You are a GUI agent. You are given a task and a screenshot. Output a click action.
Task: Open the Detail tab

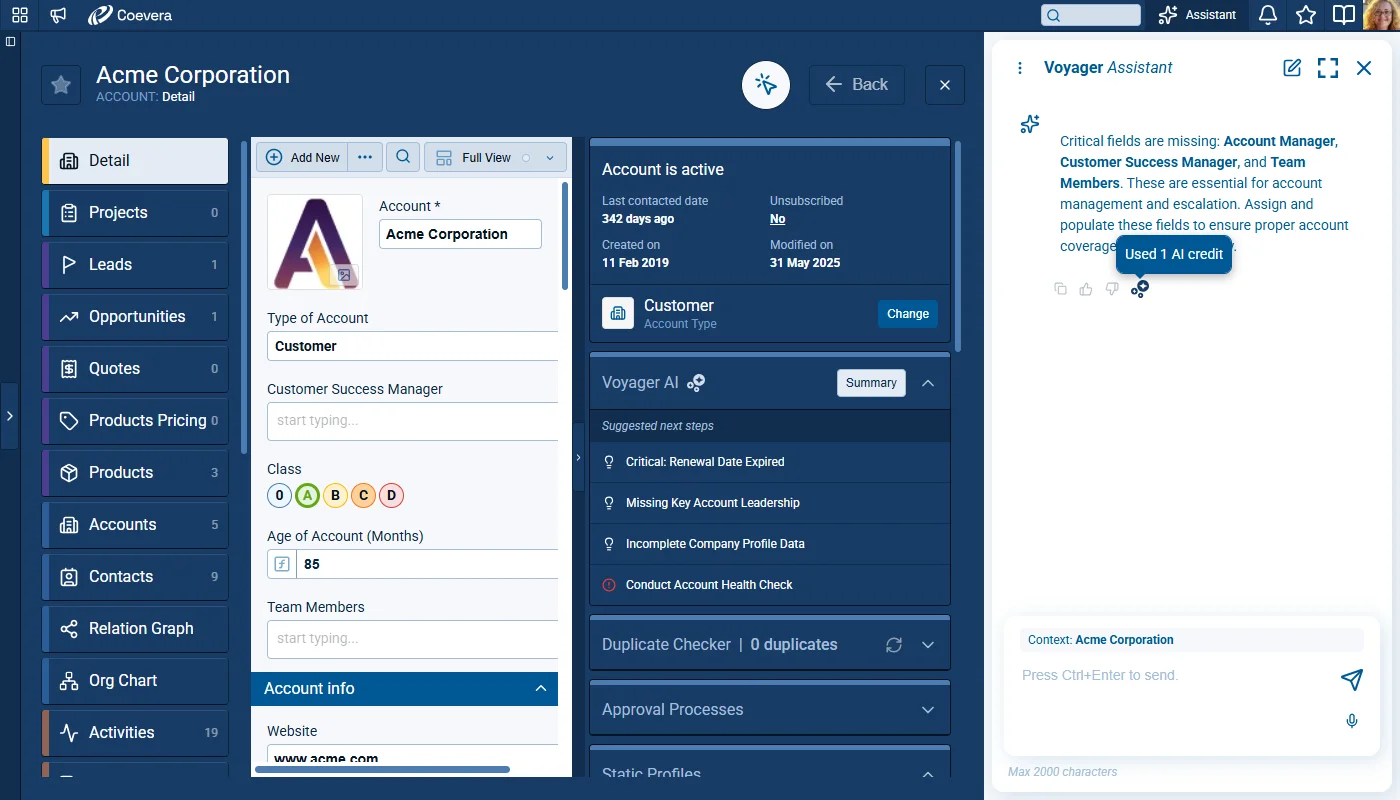click(x=135, y=161)
